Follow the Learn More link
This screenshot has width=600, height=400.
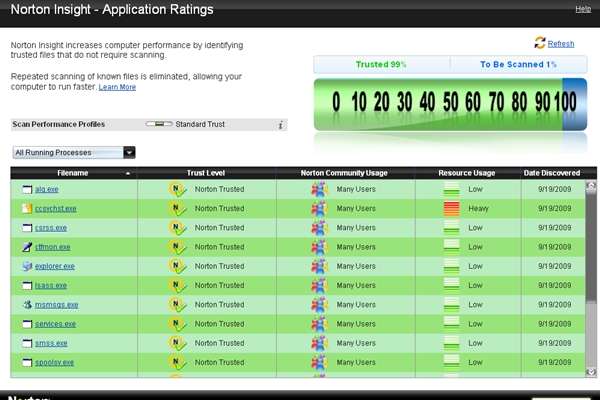[x=117, y=87]
